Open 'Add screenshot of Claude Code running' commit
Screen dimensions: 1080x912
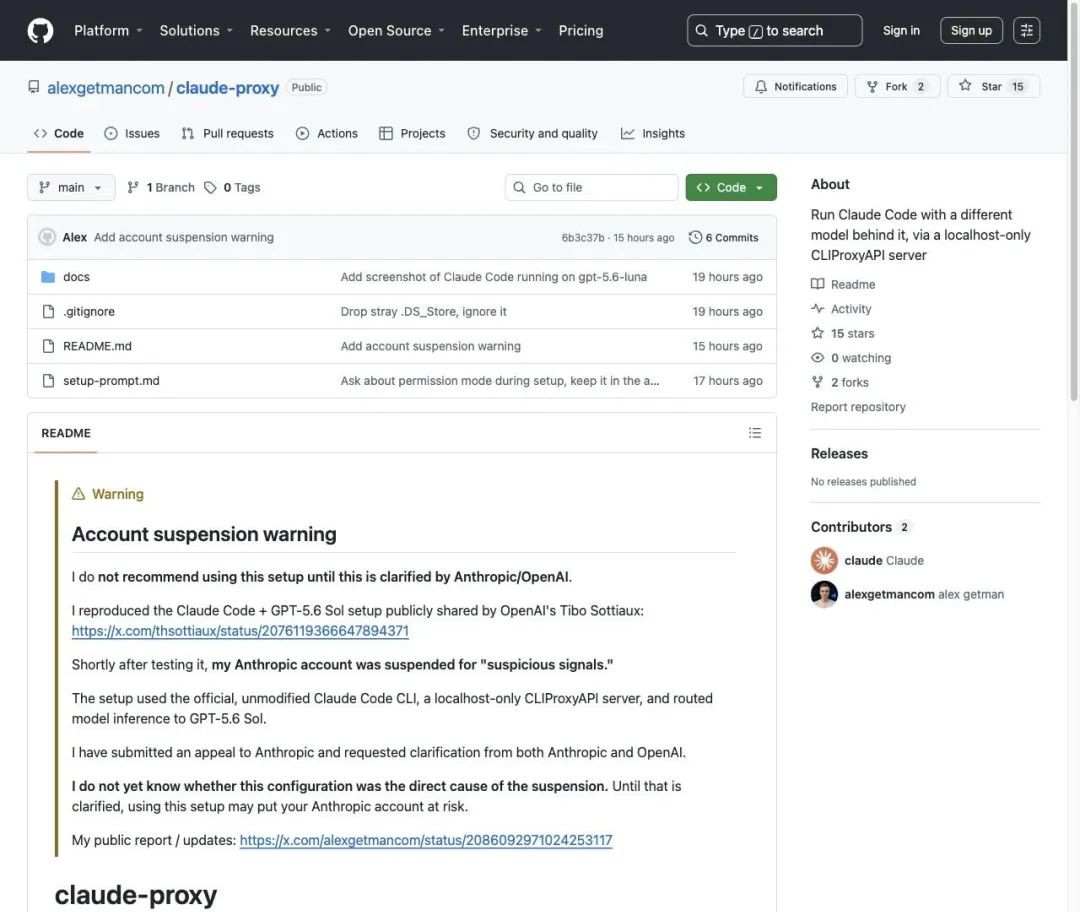point(493,277)
